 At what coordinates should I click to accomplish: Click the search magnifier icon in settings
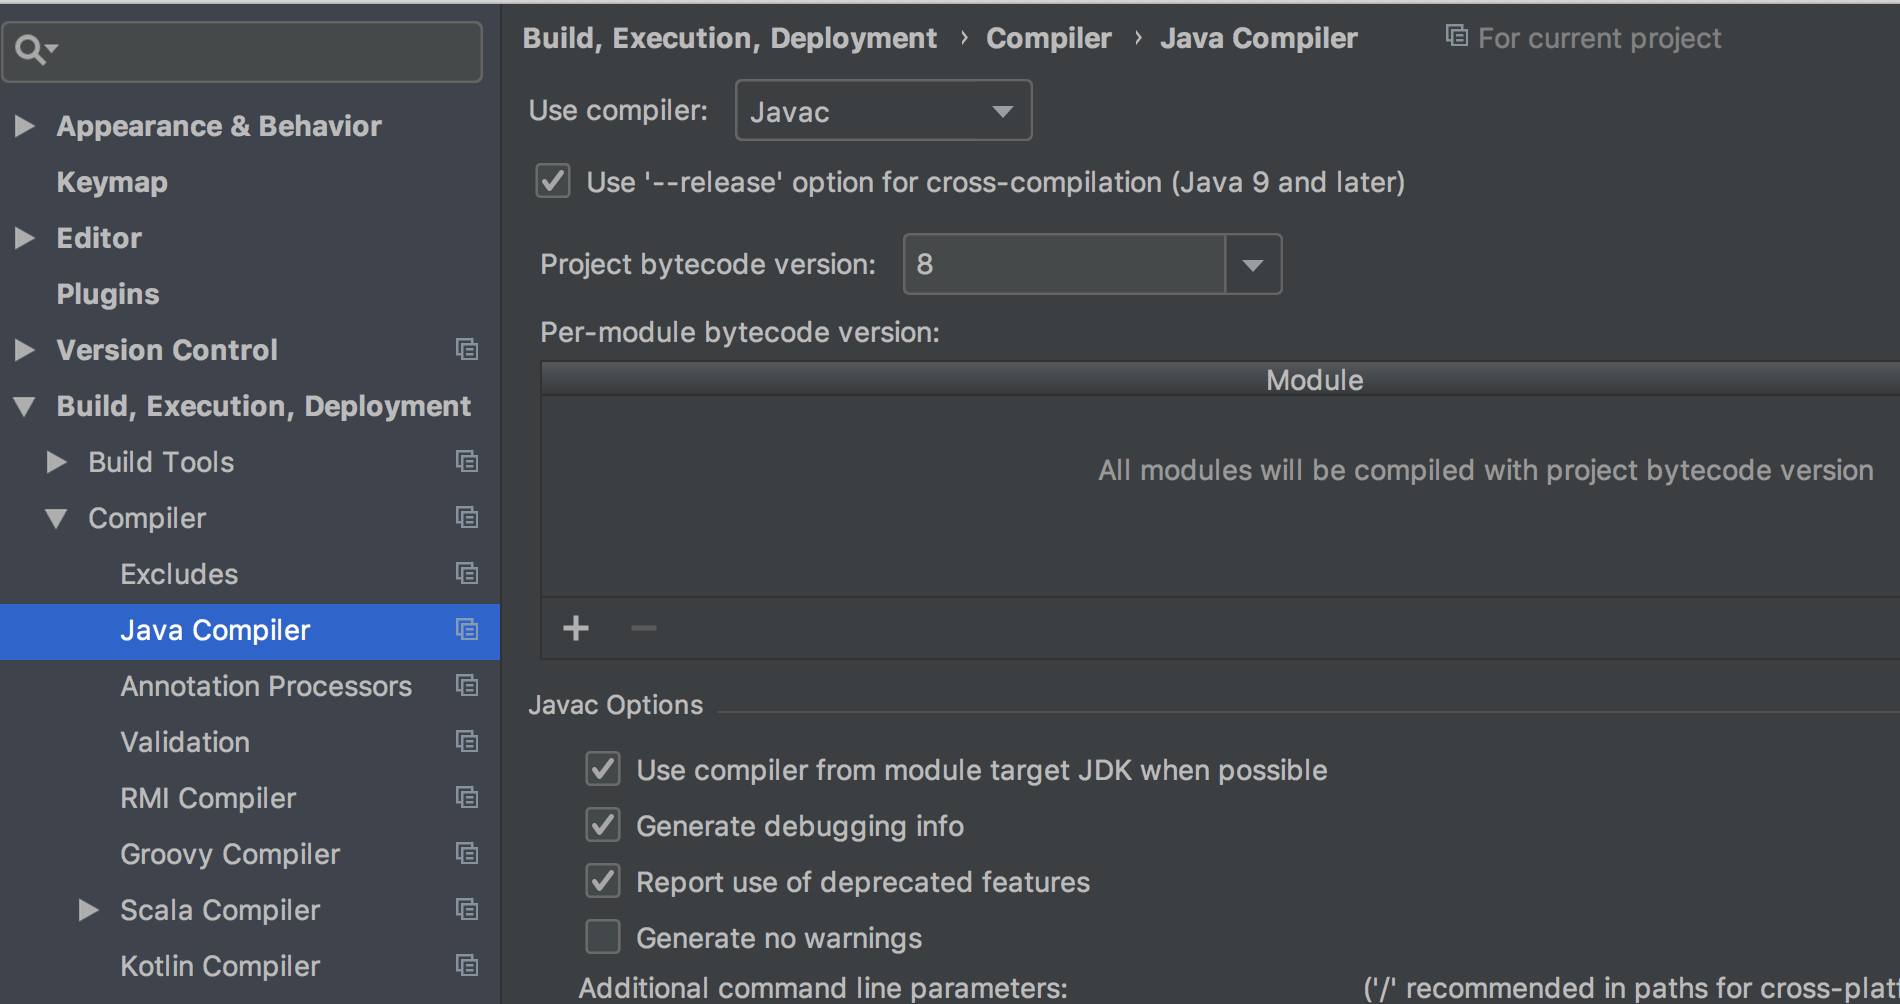coord(32,49)
